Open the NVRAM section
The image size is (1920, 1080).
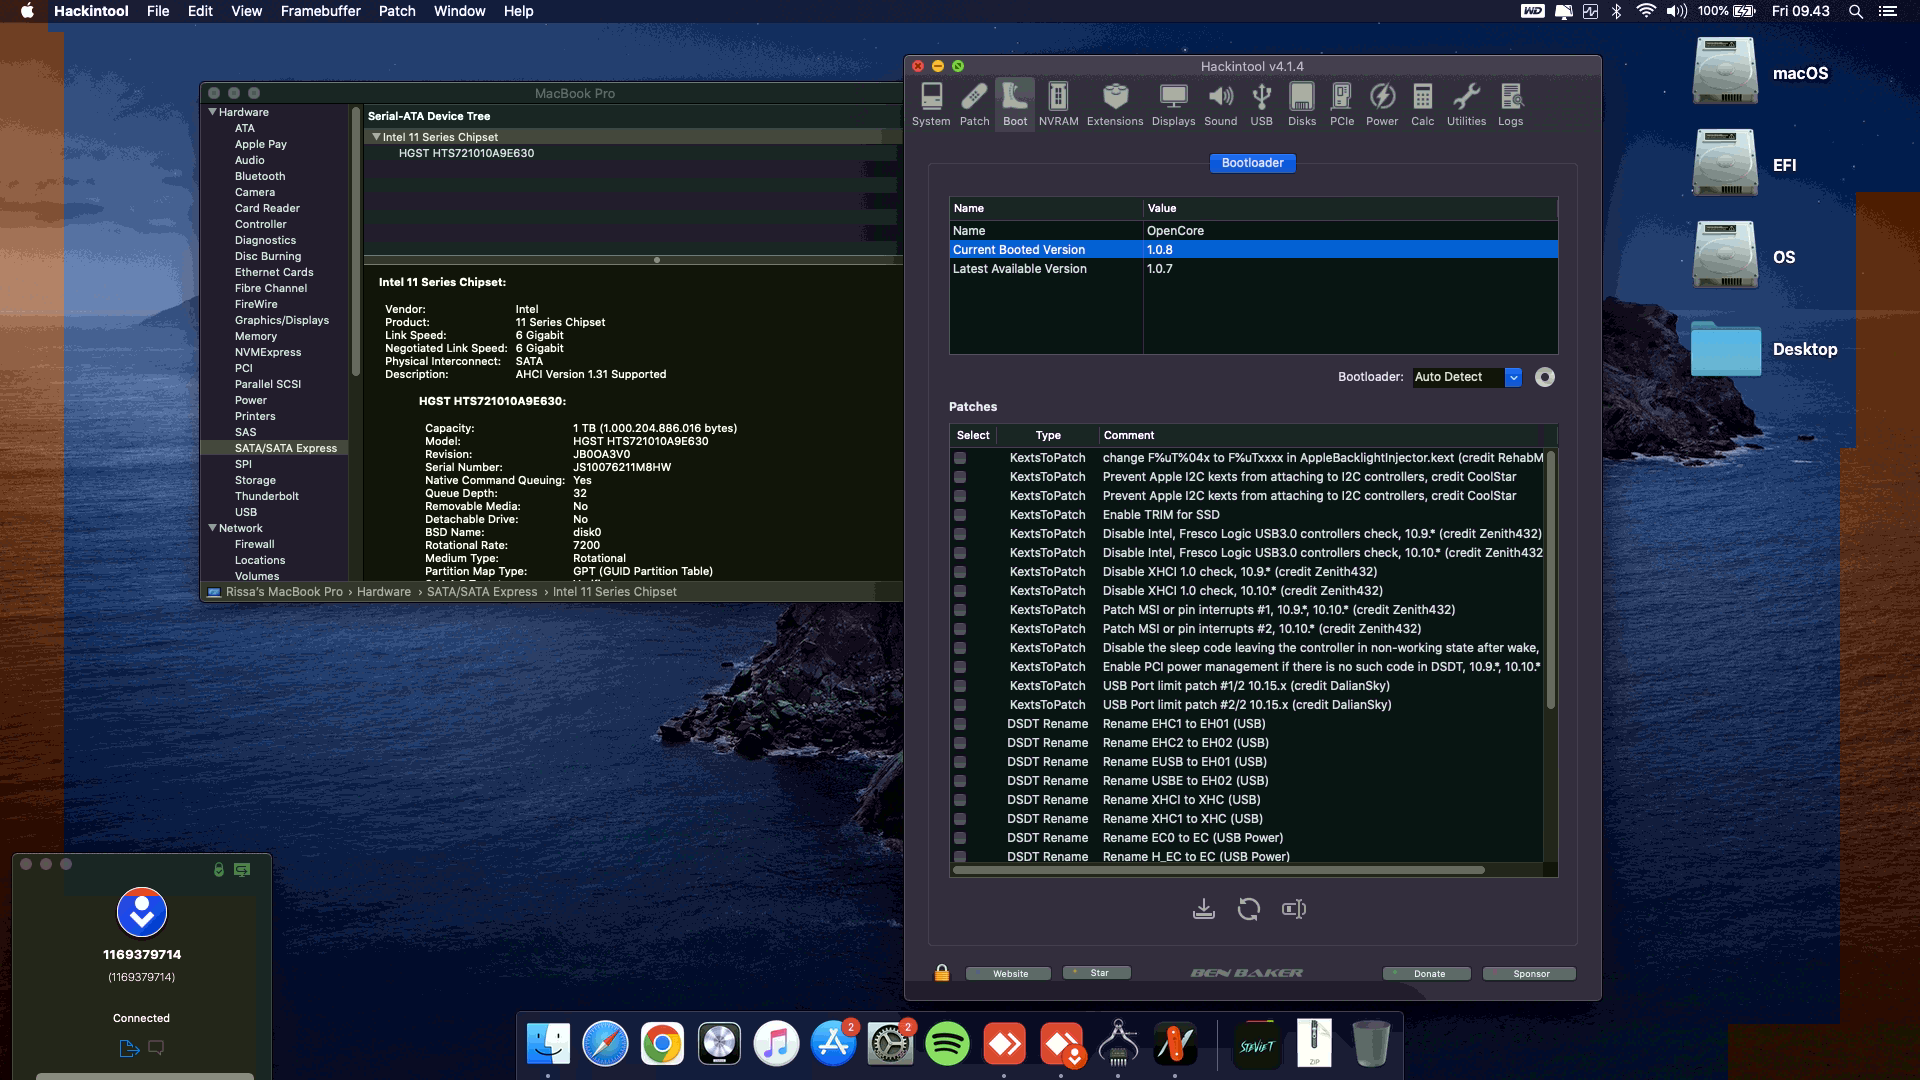pos(1058,104)
